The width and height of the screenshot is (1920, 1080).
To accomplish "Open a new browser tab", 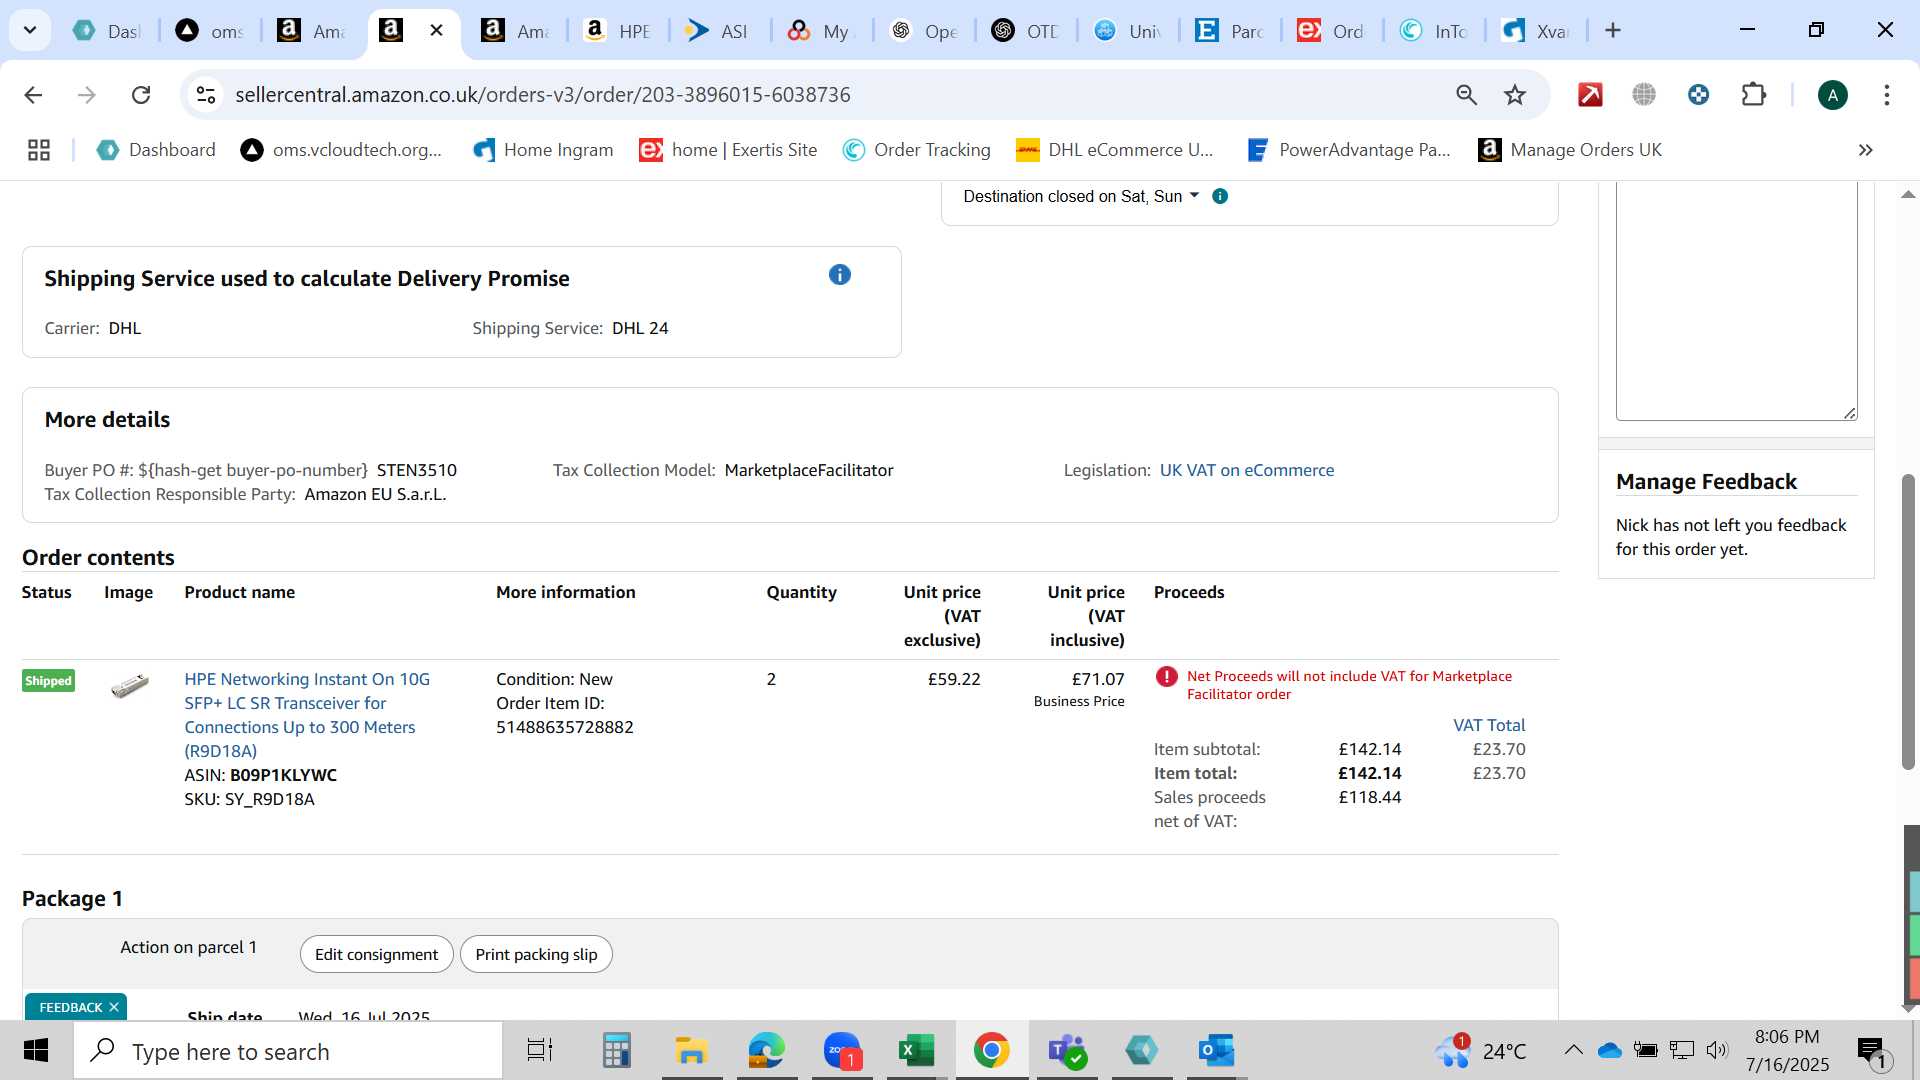I will coord(1612,30).
